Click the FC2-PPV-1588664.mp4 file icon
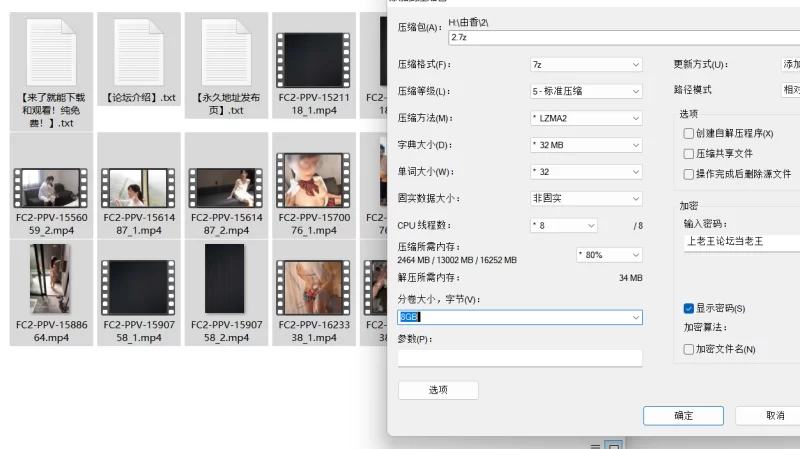The image size is (800, 449). [52, 280]
